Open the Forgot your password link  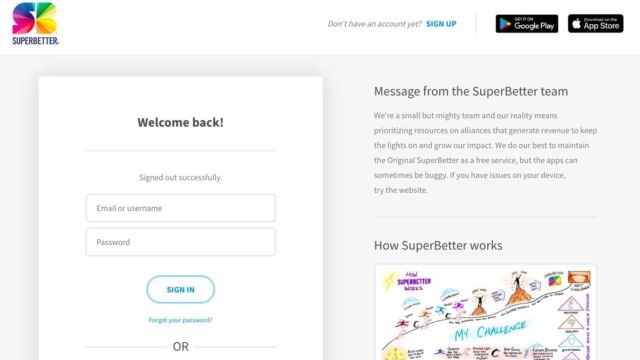(180, 320)
